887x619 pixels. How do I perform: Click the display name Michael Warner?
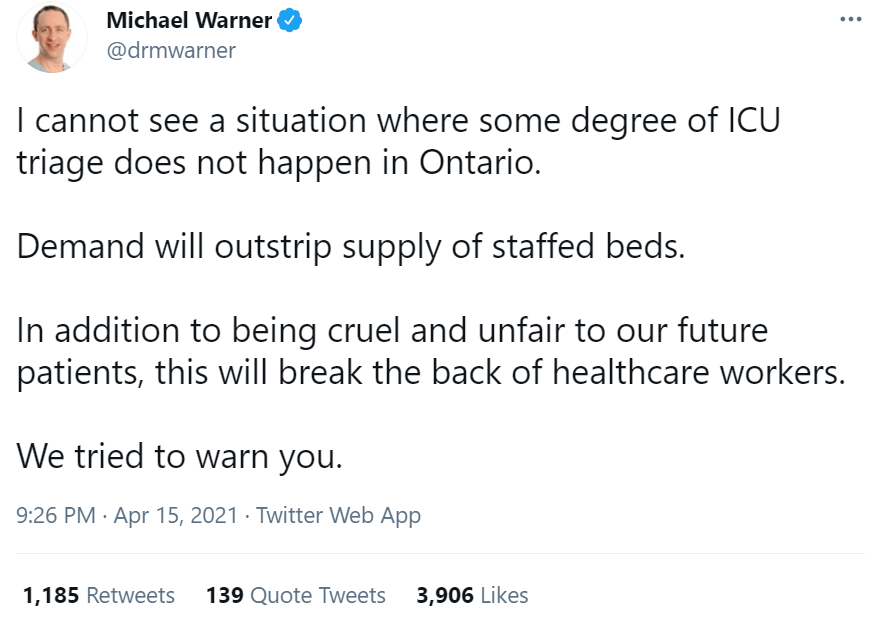(x=191, y=18)
